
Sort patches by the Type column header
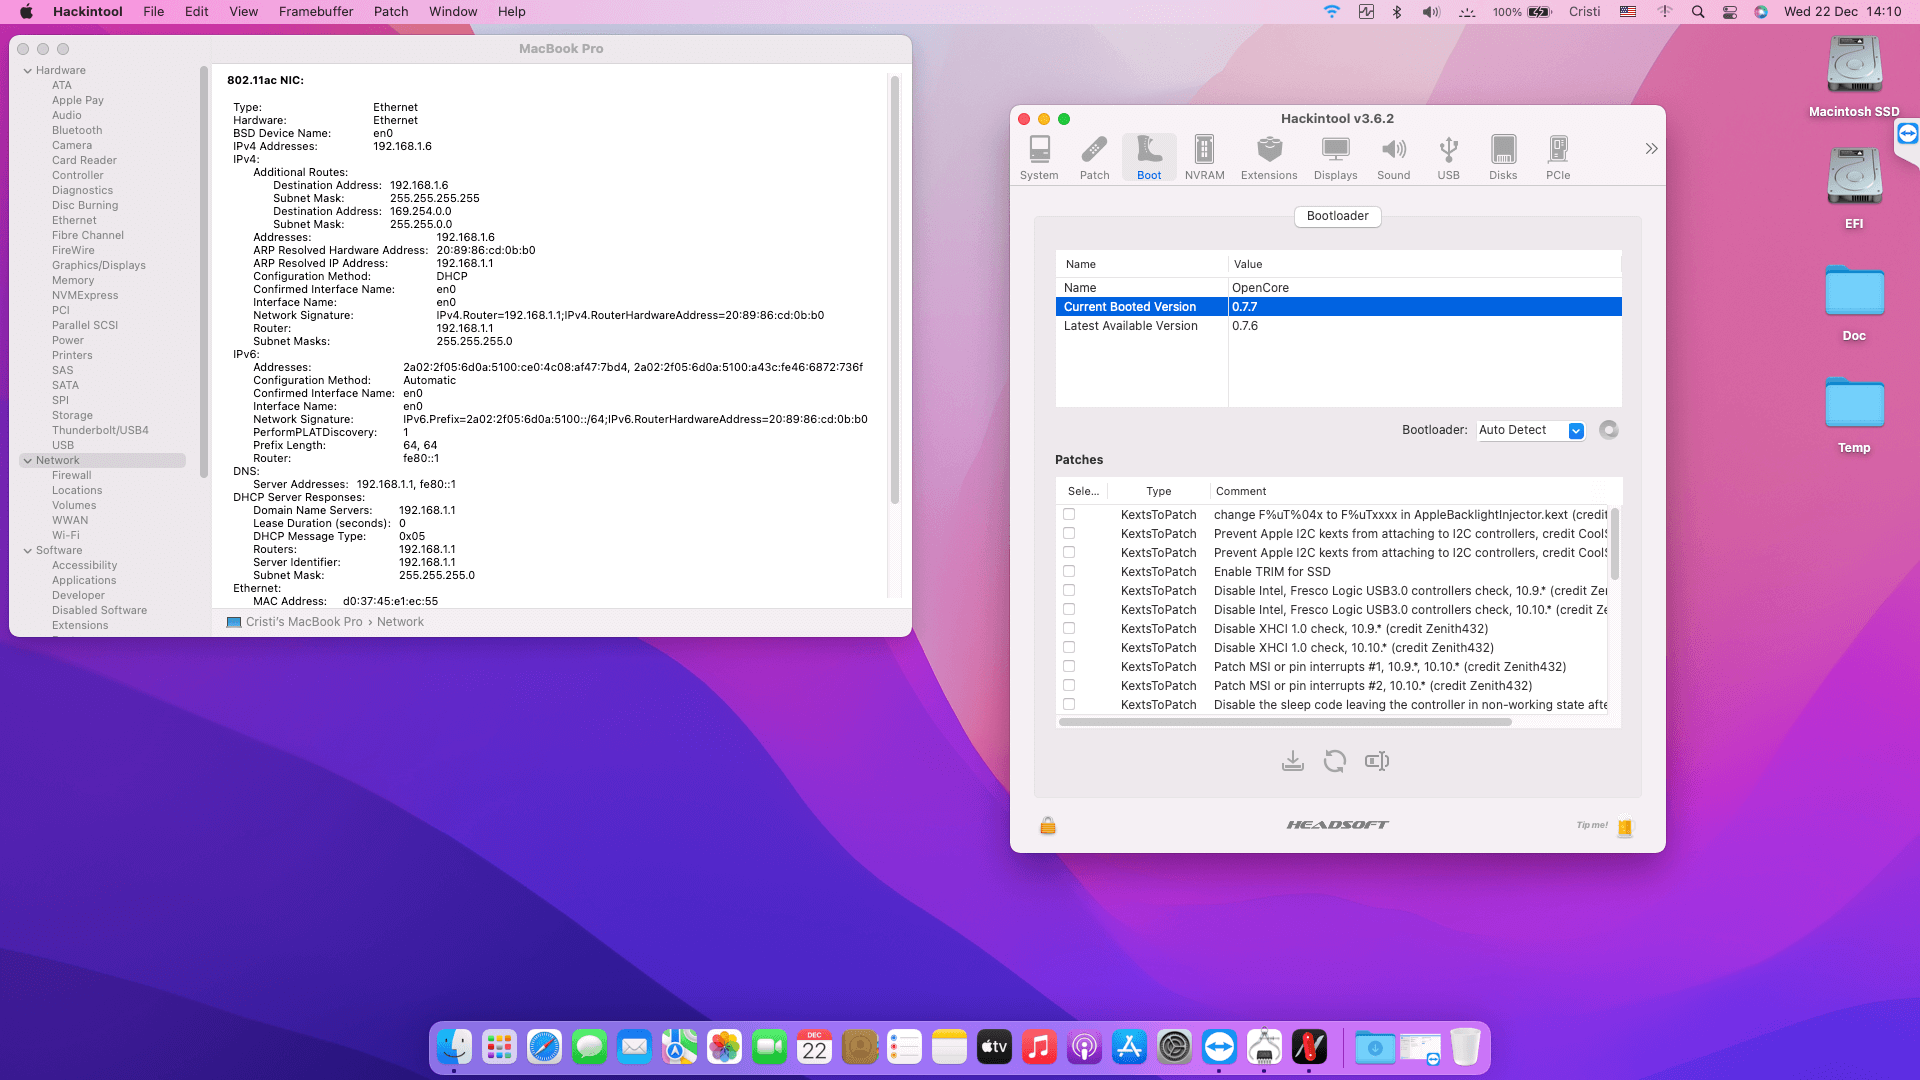pos(1159,491)
